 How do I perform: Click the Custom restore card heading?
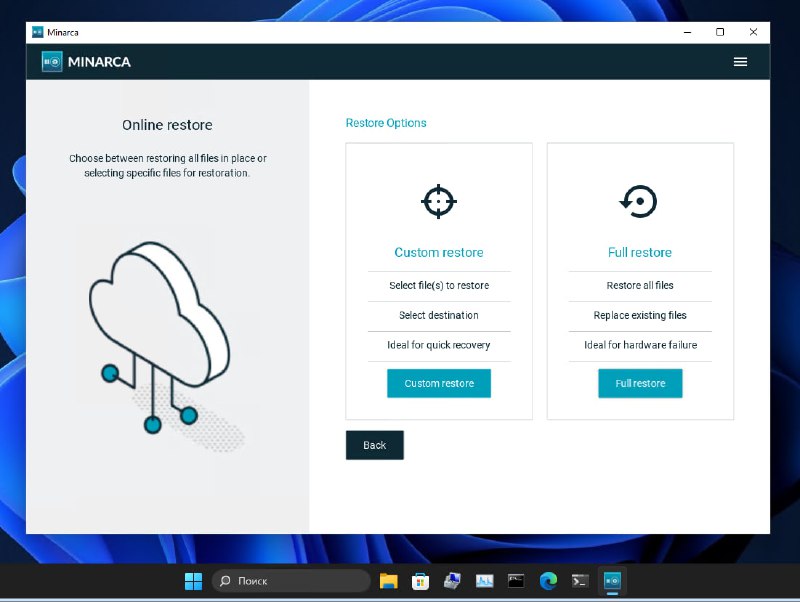click(439, 253)
